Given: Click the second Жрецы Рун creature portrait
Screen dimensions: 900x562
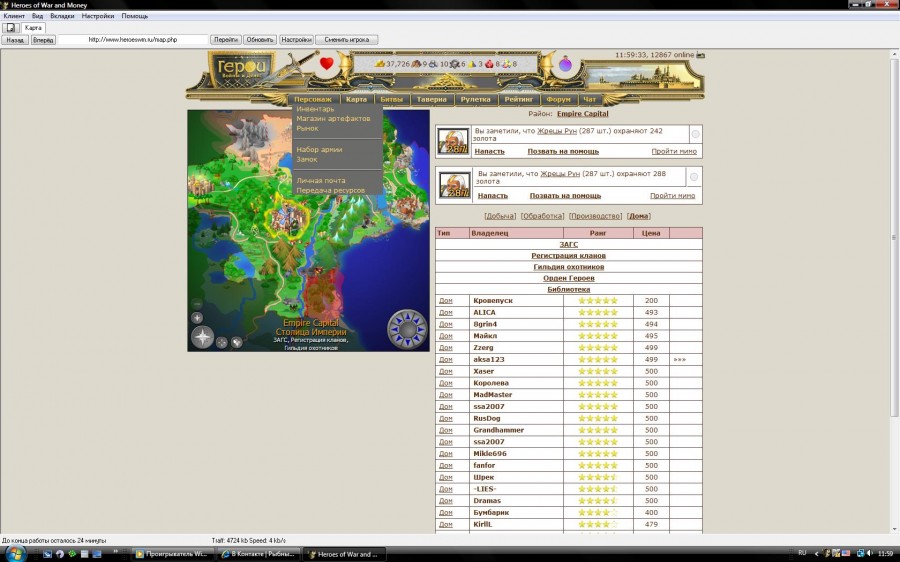Looking at the screenshot, I should coord(454,185).
